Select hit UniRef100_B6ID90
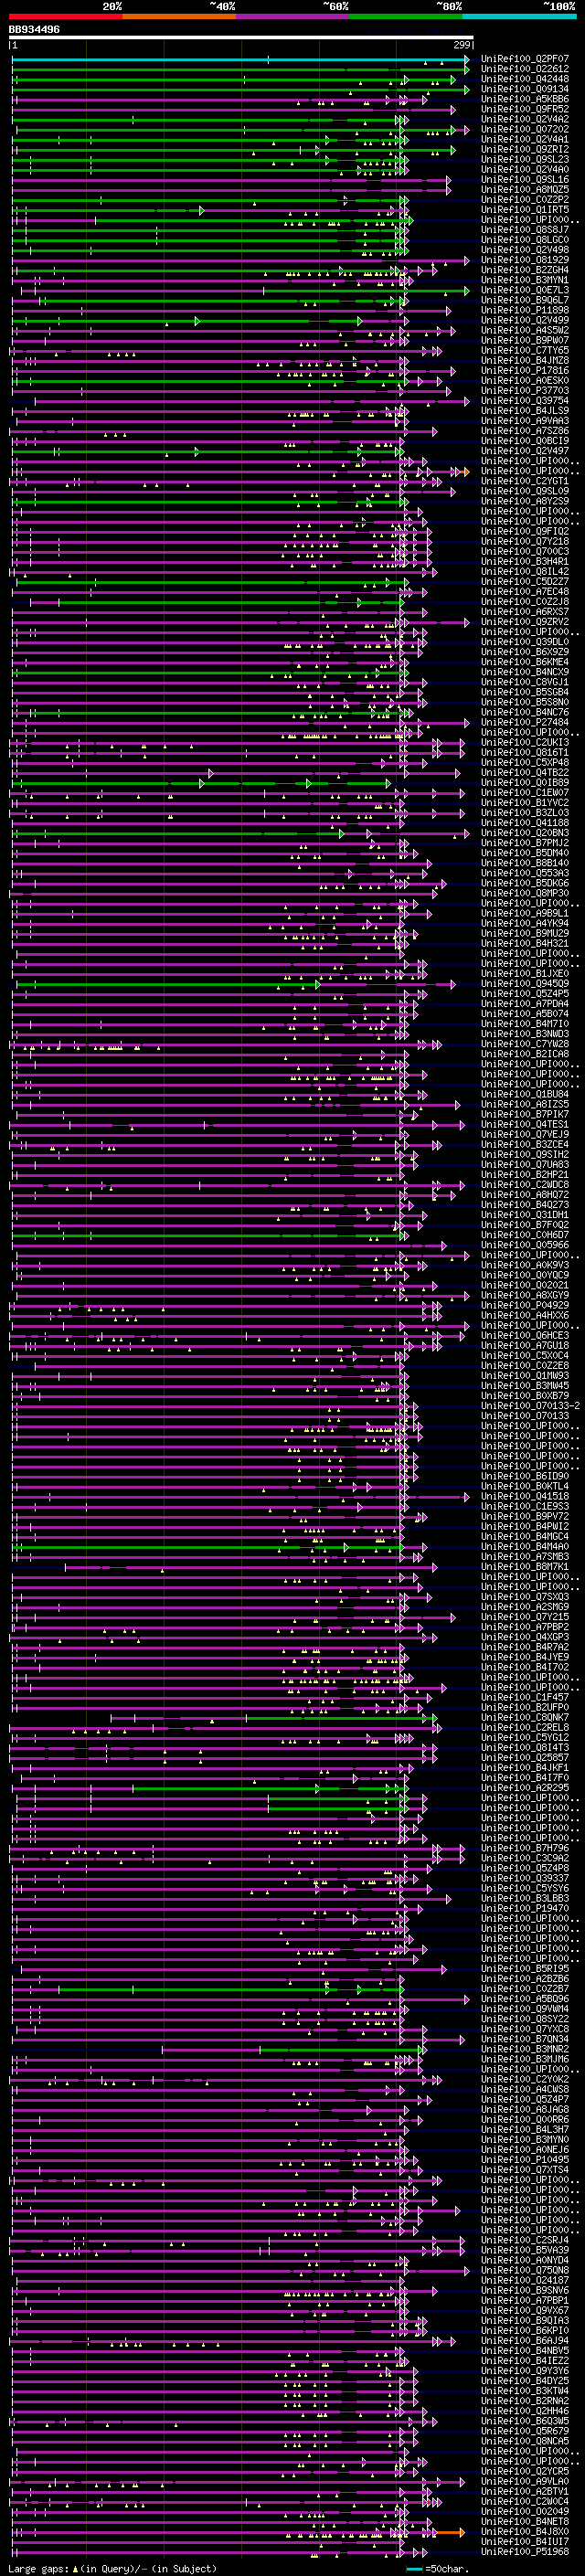The height and width of the screenshot is (2576, 585). (x=525, y=1476)
